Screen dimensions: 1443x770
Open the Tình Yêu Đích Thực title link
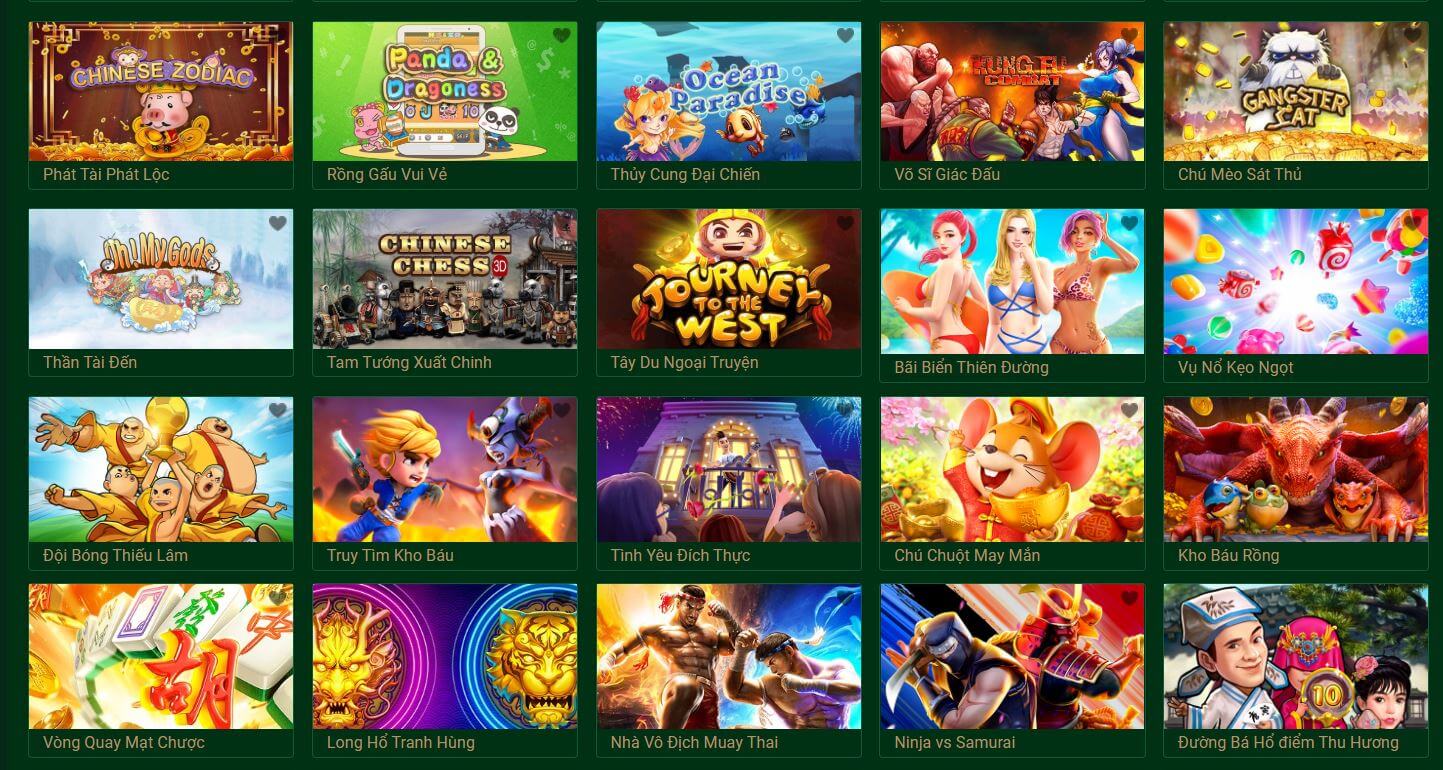[680, 555]
